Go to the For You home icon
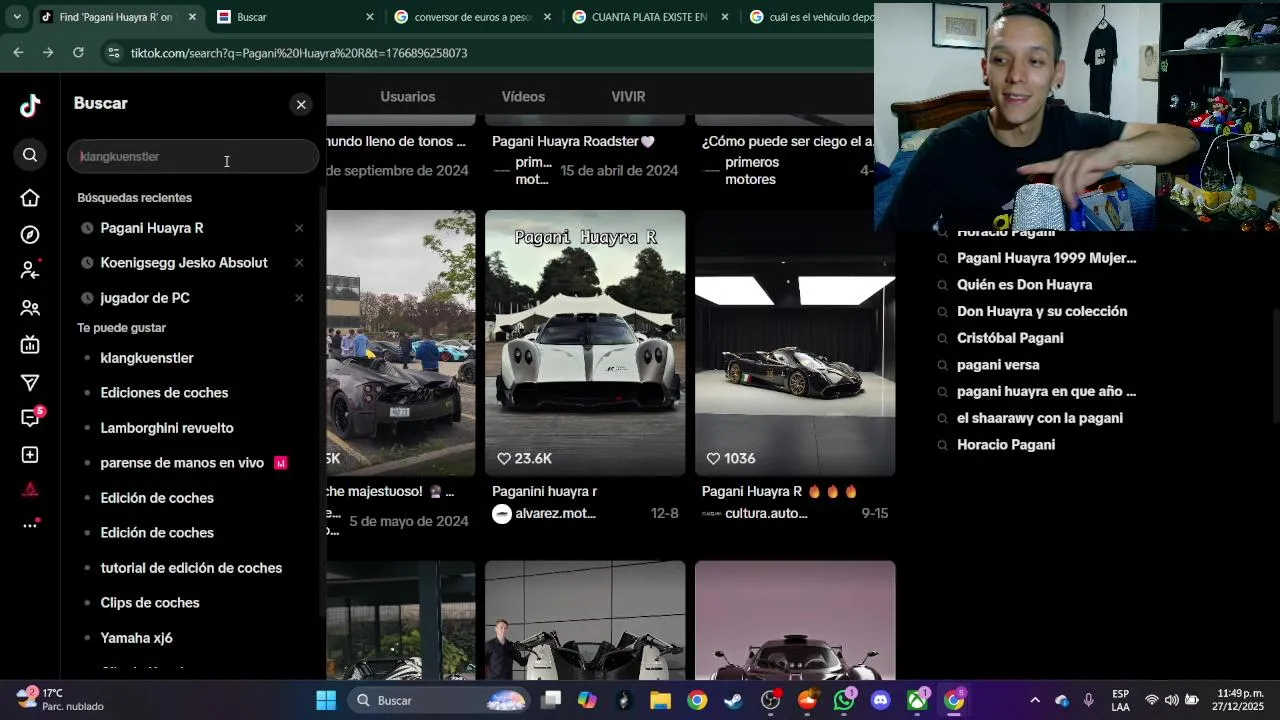The height and width of the screenshot is (720, 1280). 30,198
